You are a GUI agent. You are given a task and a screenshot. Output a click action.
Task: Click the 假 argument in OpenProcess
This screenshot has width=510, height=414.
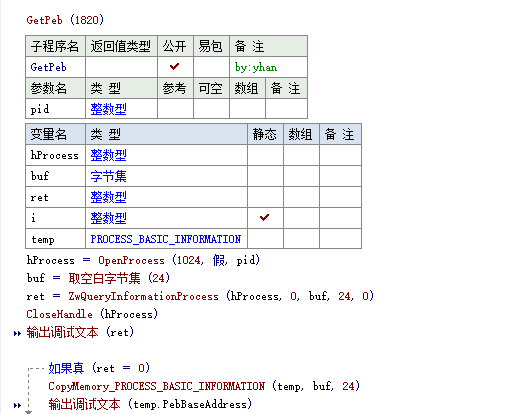pos(219,260)
